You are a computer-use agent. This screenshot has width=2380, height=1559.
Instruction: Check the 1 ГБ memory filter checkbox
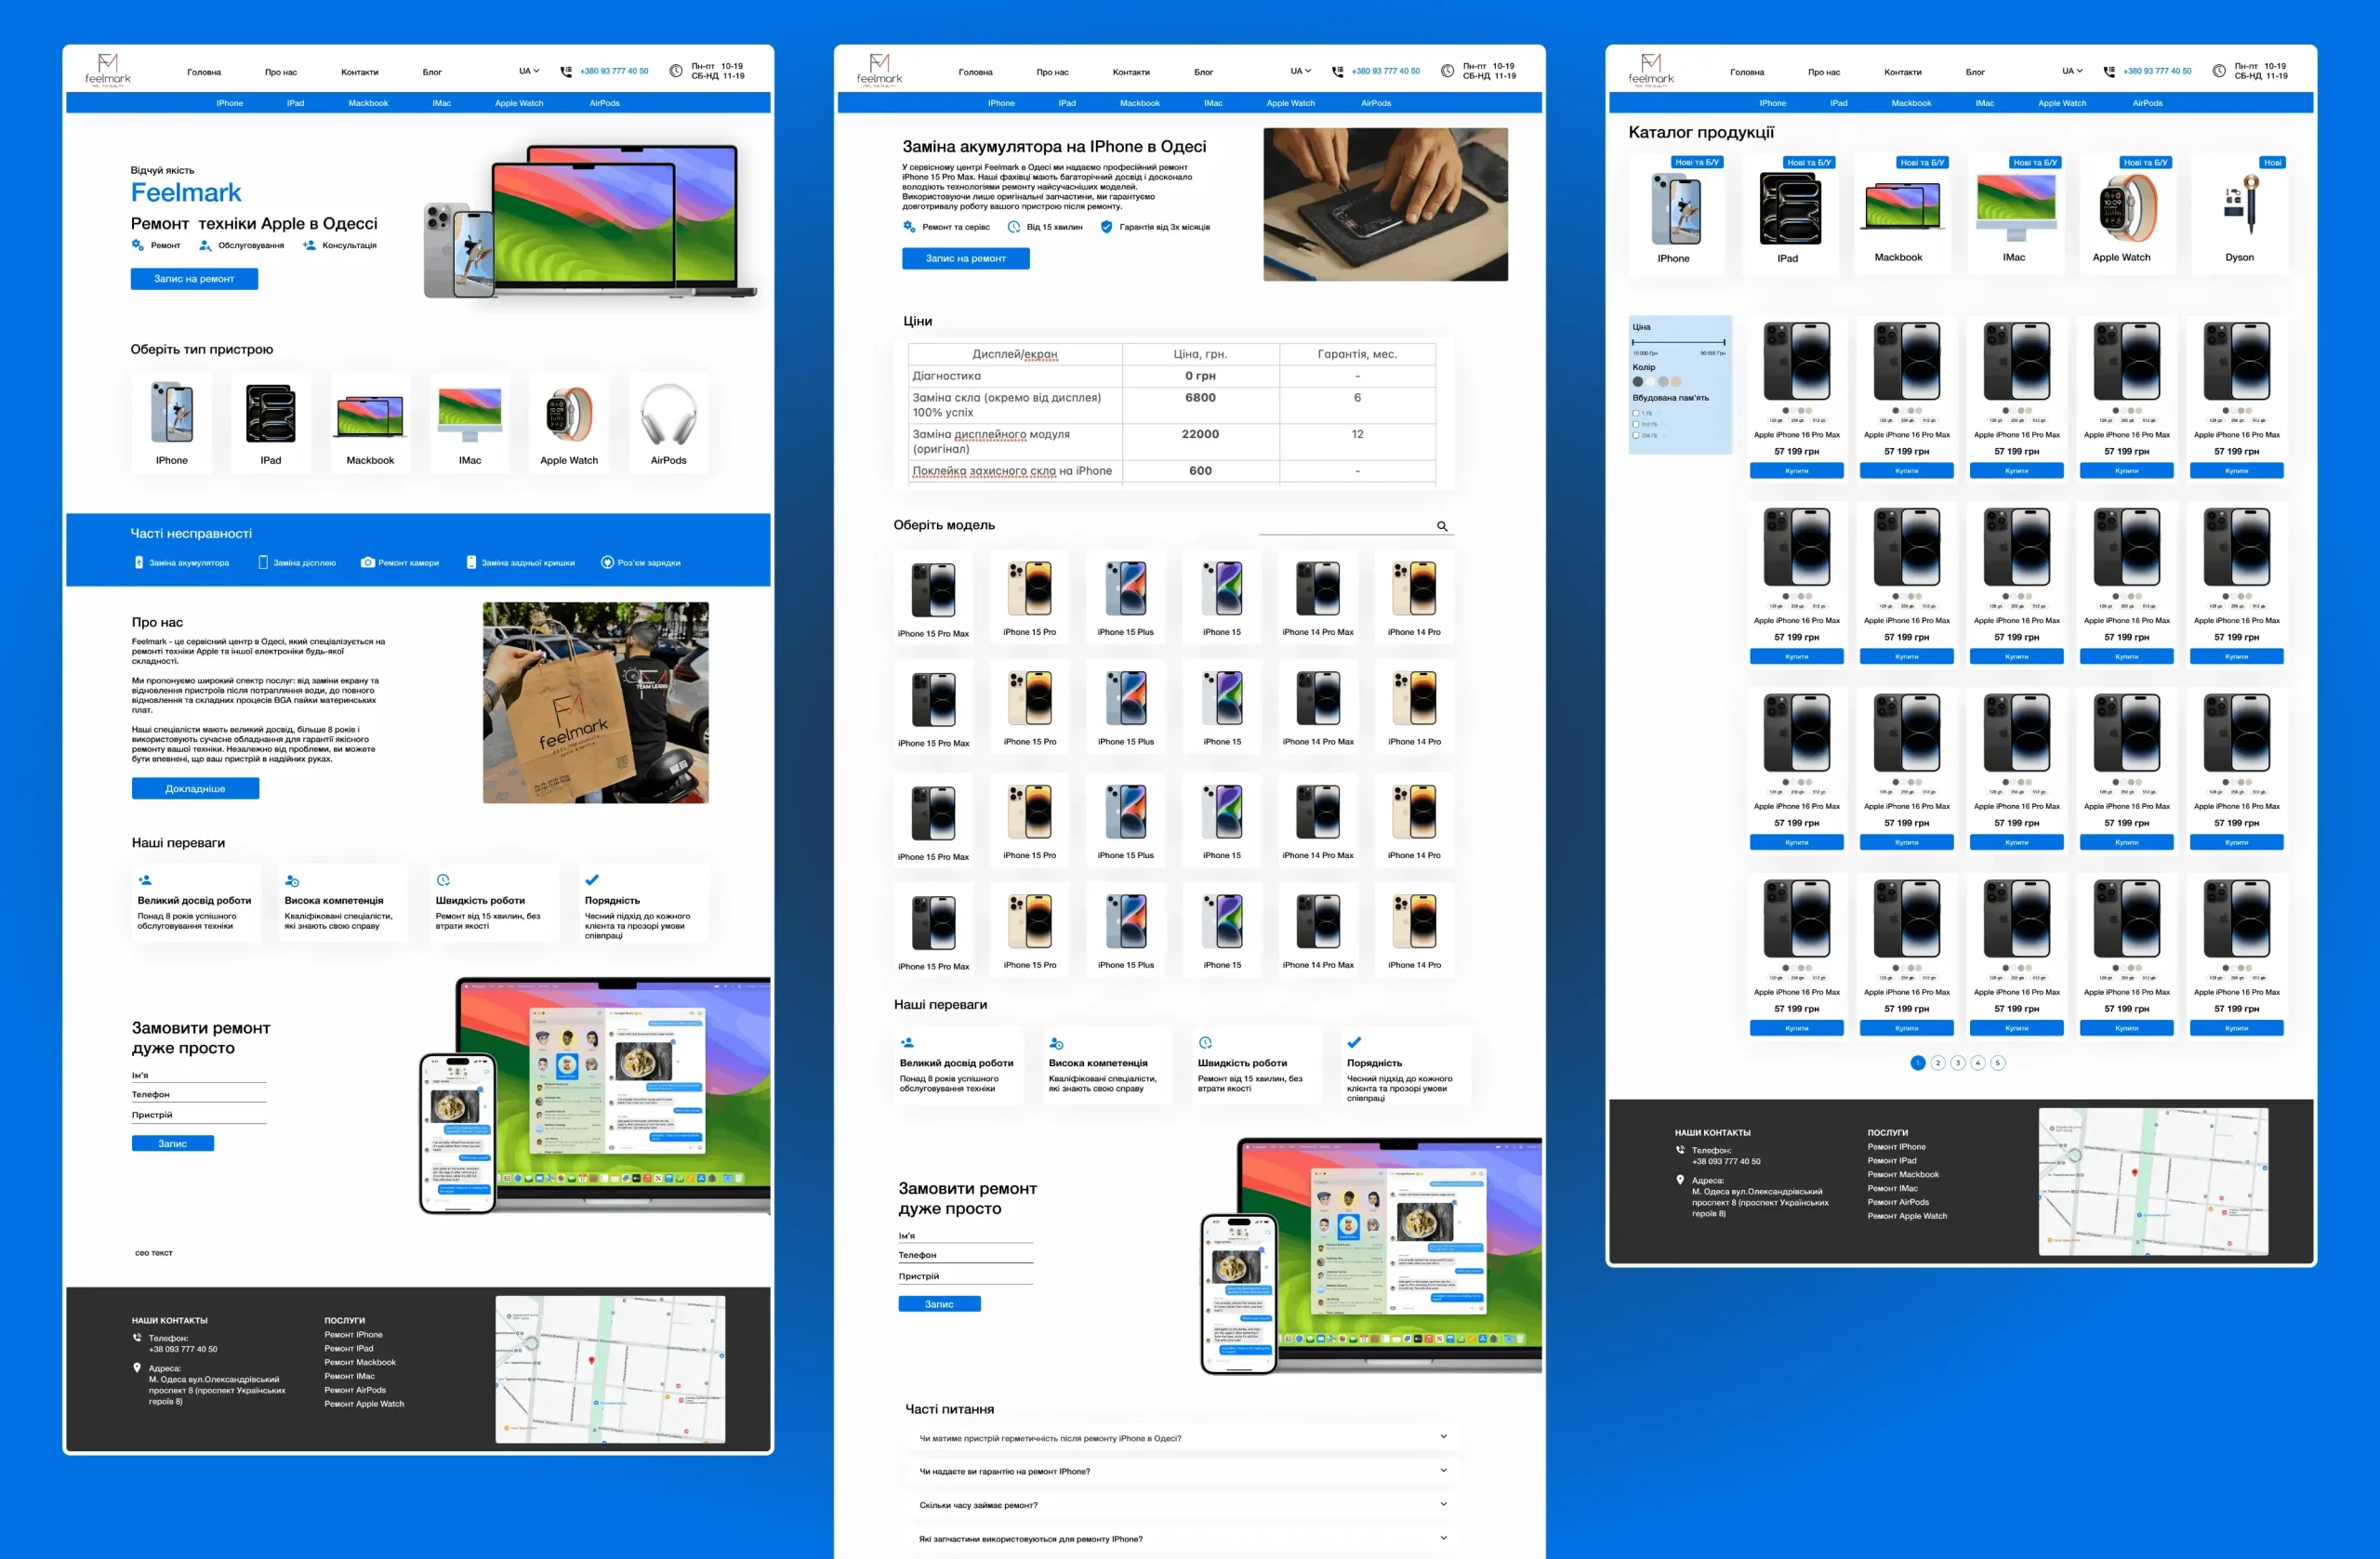(1636, 413)
